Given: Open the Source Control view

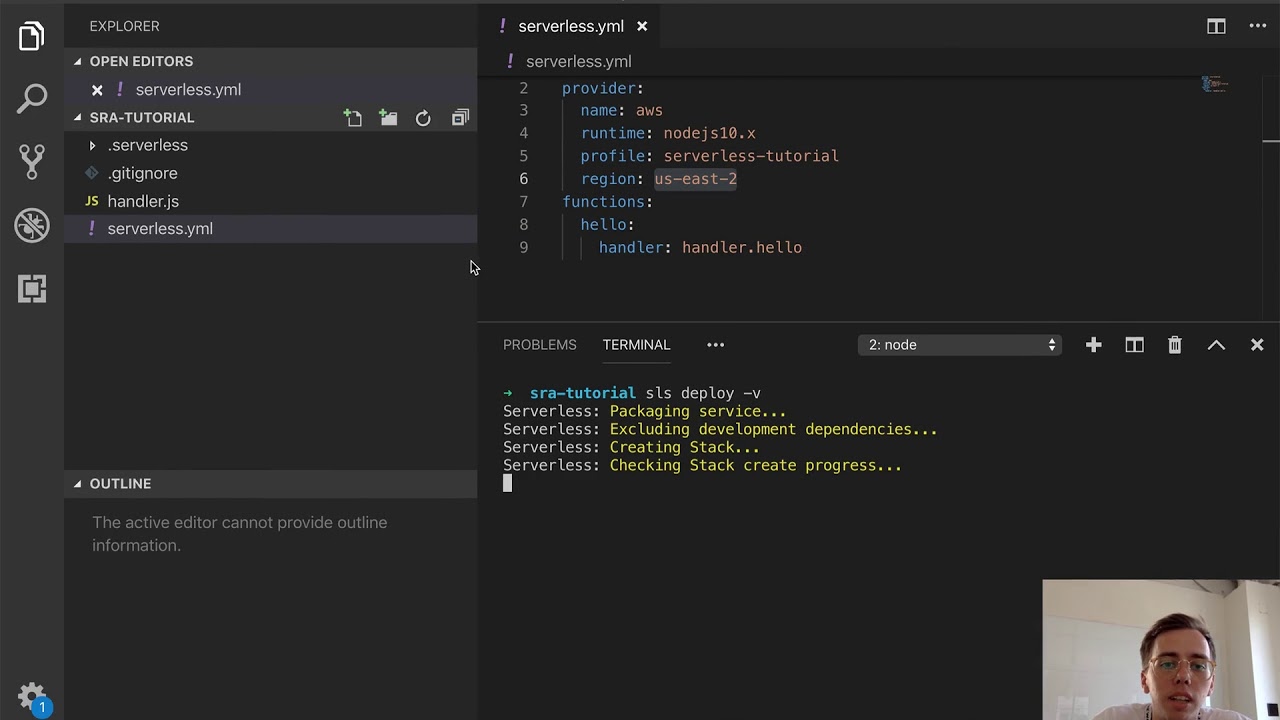Looking at the screenshot, I should [31, 162].
